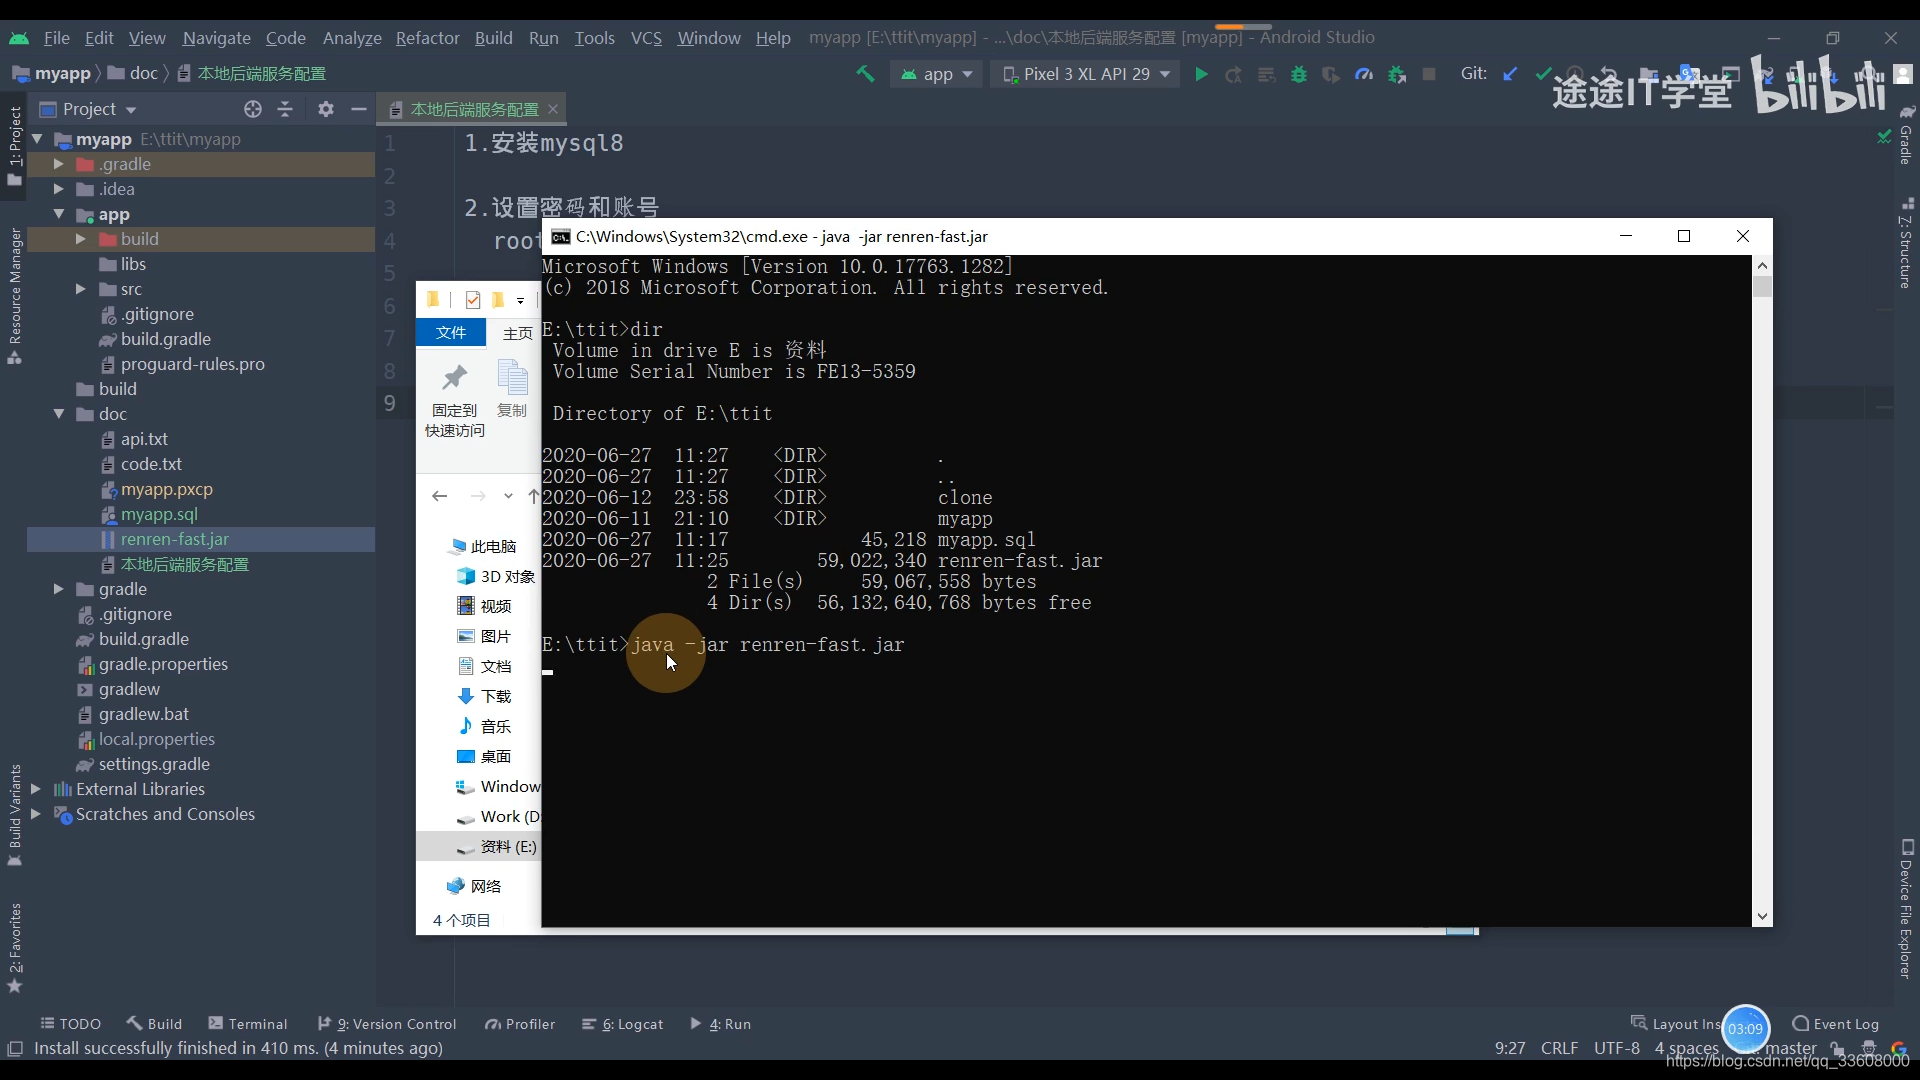The width and height of the screenshot is (1920, 1080).
Task: Expand the .gradle folder
Action: click(x=58, y=164)
